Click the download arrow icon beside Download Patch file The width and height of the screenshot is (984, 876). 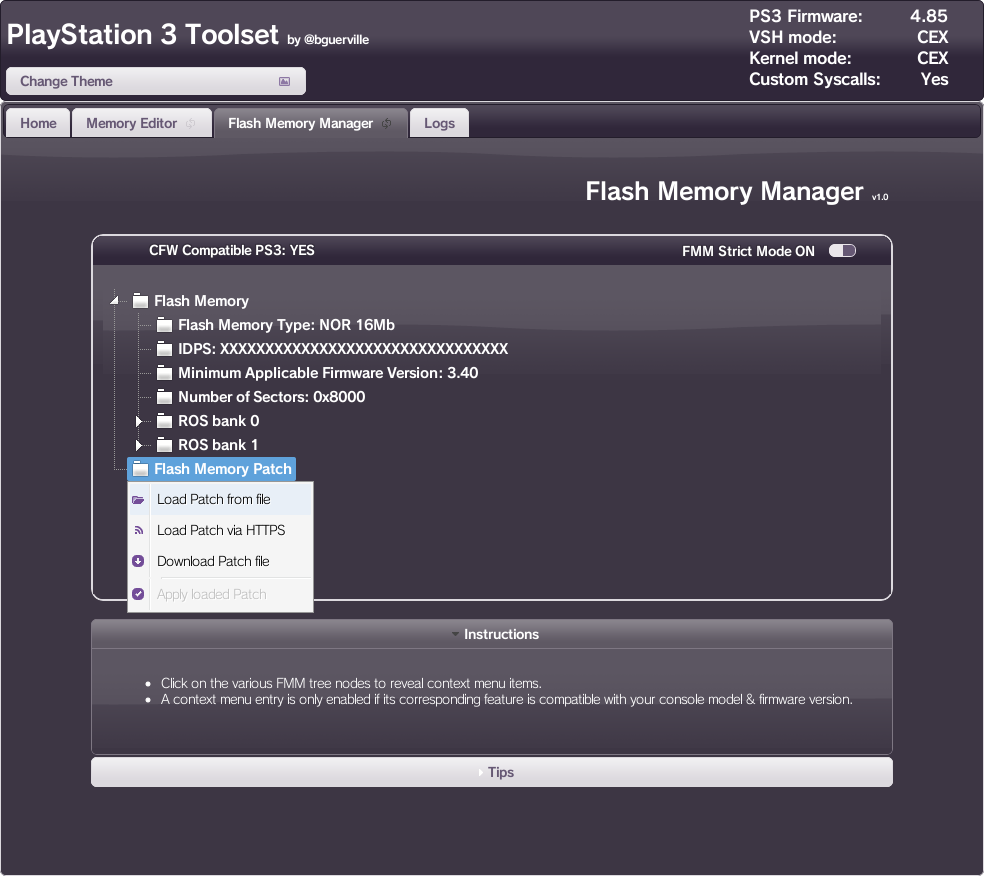139,561
